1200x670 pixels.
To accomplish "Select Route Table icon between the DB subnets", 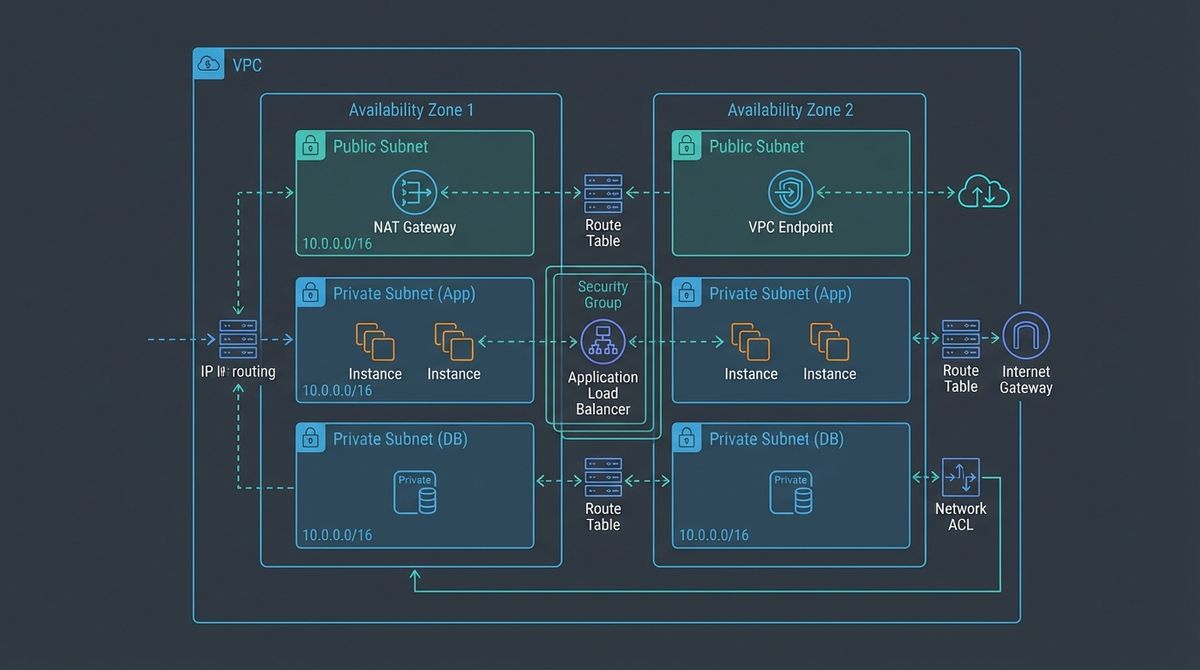I will click(603, 478).
